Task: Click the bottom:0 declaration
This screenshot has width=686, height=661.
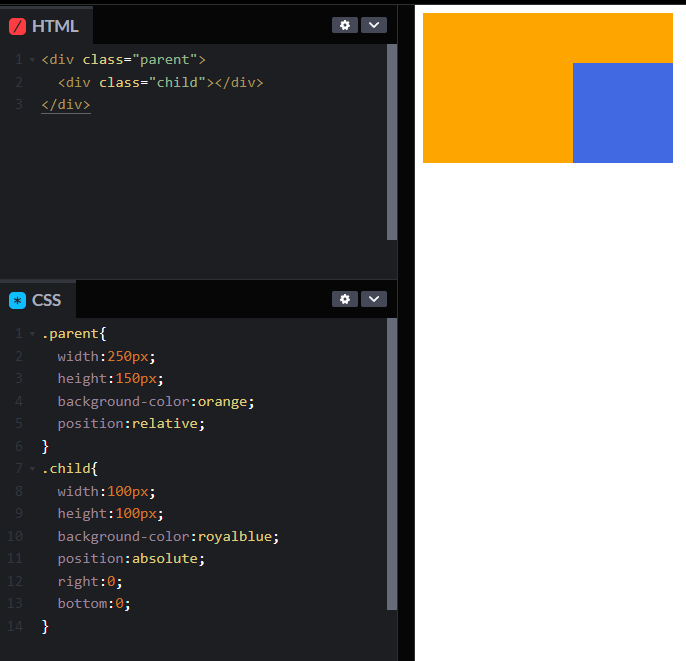Action: [x=94, y=604]
